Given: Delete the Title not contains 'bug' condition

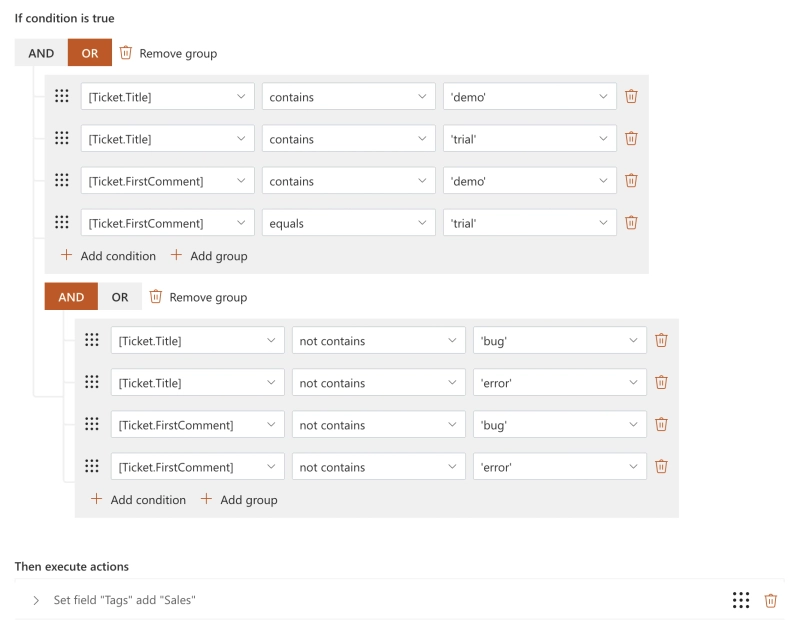Looking at the screenshot, I should click(x=661, y=340).
